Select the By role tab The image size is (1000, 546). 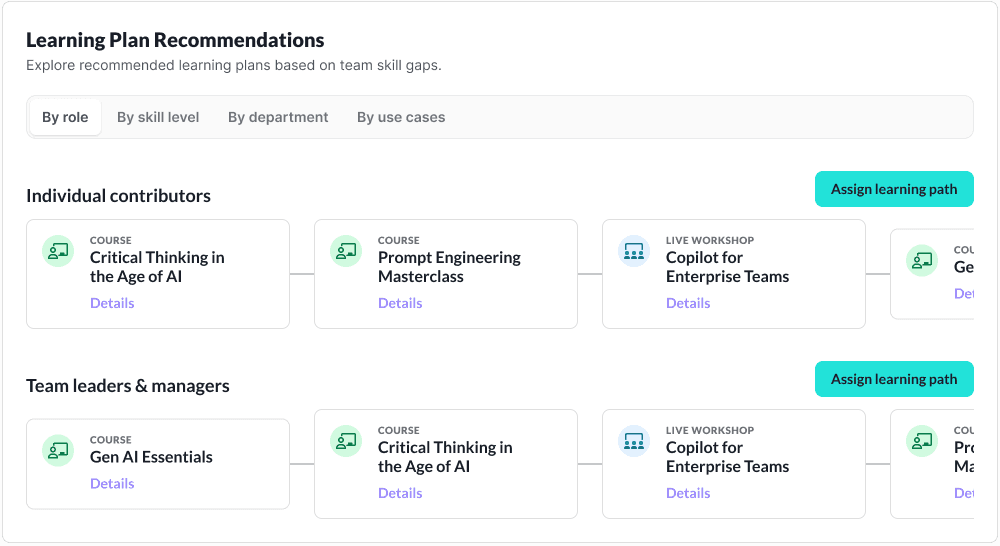pos(65,117)
